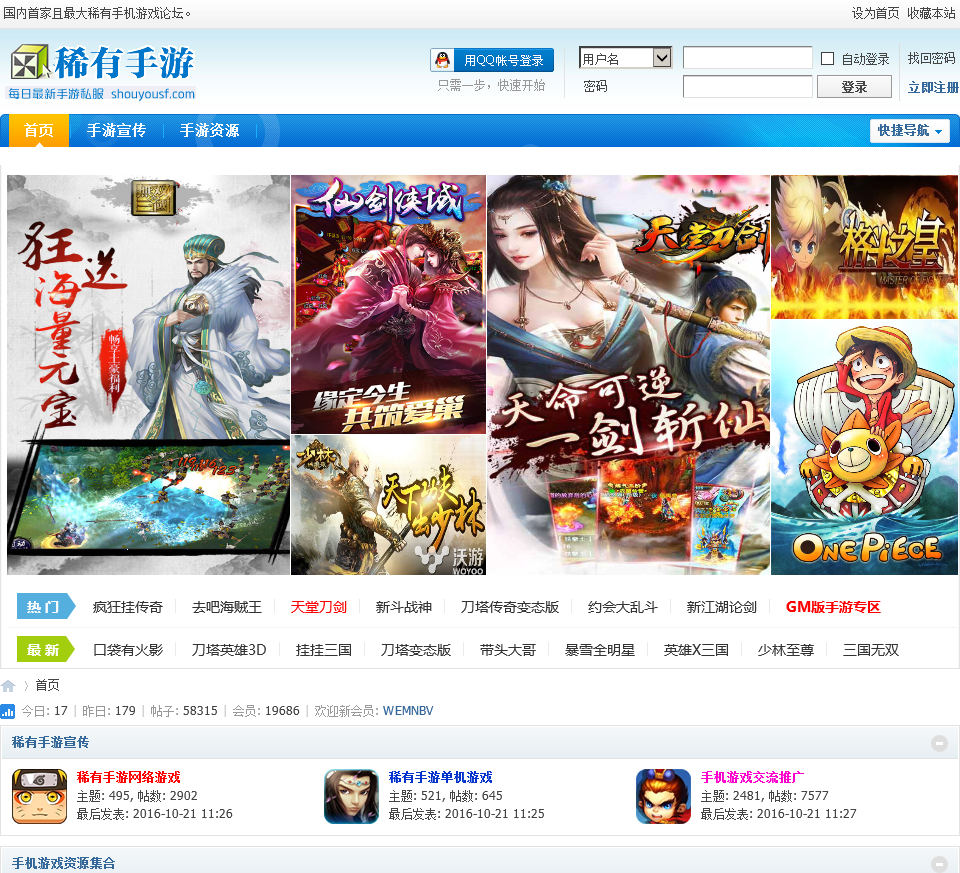The width and height of the screenshot is (960, 873).
Task: Click the 登录 login button
Action: (854, 87)
